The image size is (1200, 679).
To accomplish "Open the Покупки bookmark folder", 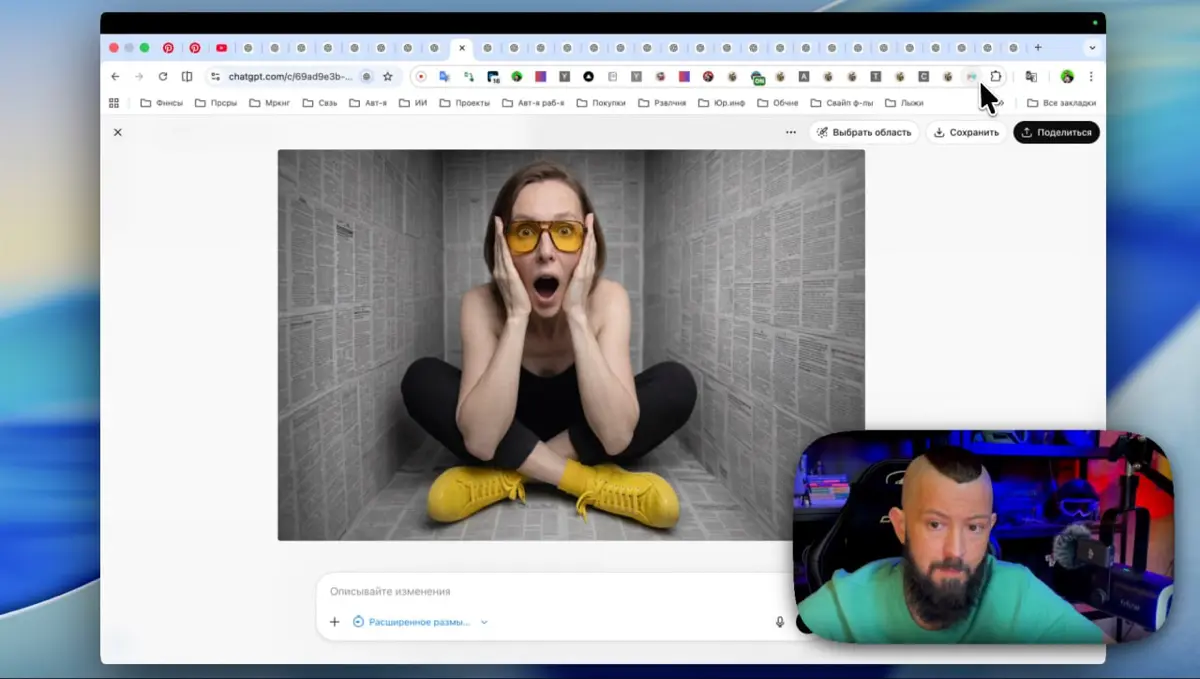I will (601, 103).
